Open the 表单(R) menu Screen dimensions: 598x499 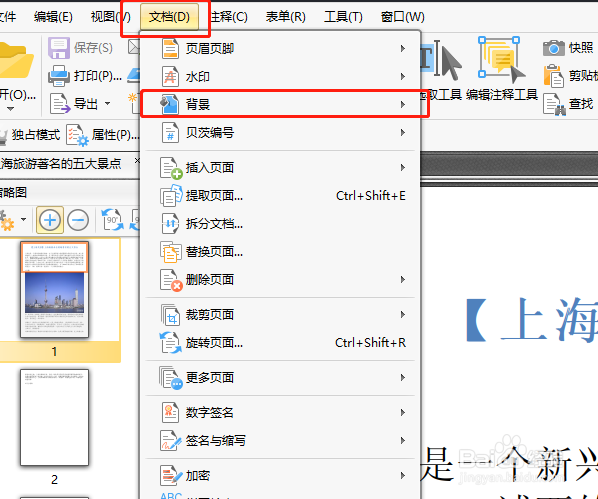pyautogui.click(x=286, y=17)
